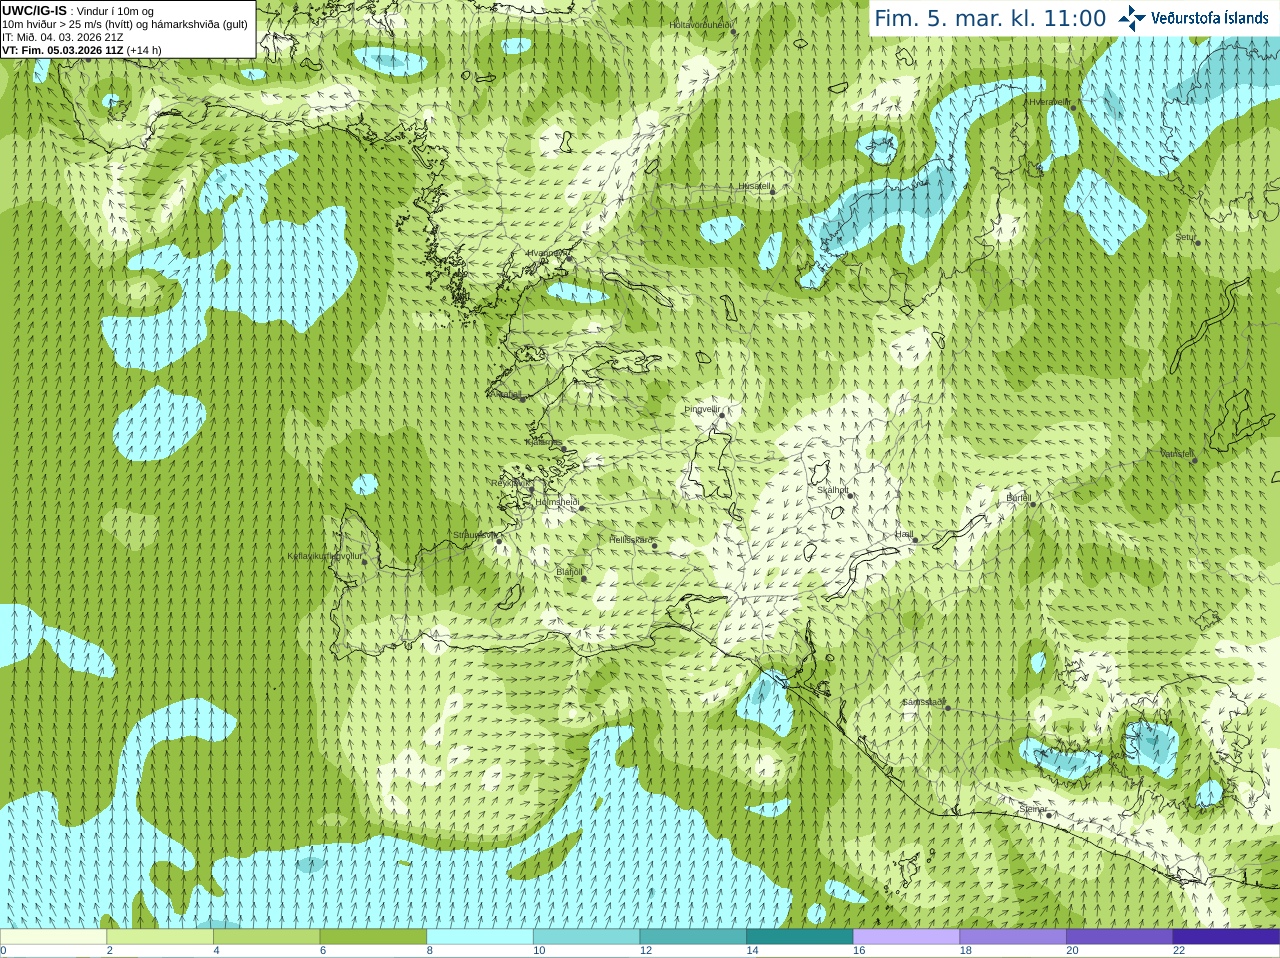
Task: Click the 18–20 m/s purple legend swatch
Action: tap(1013, 937)
